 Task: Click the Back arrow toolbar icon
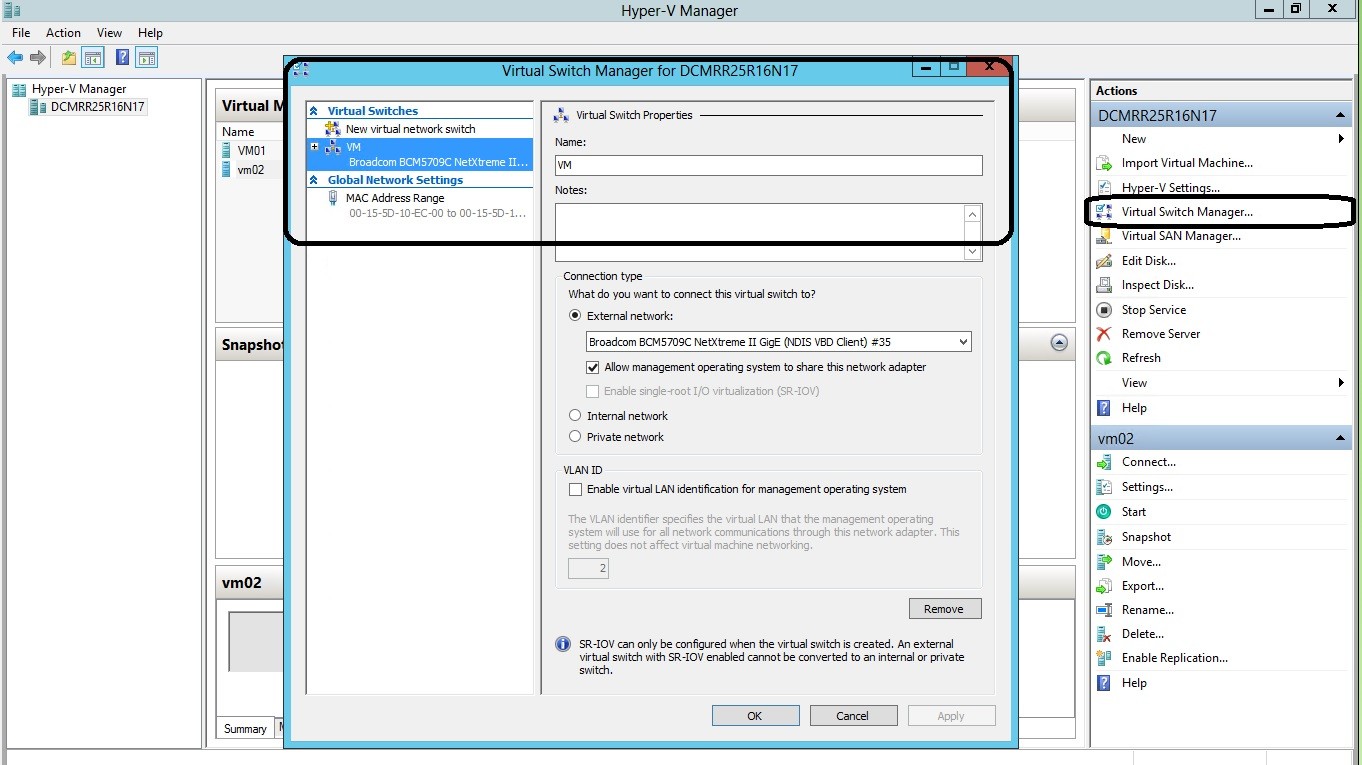(x=15, y=58)
